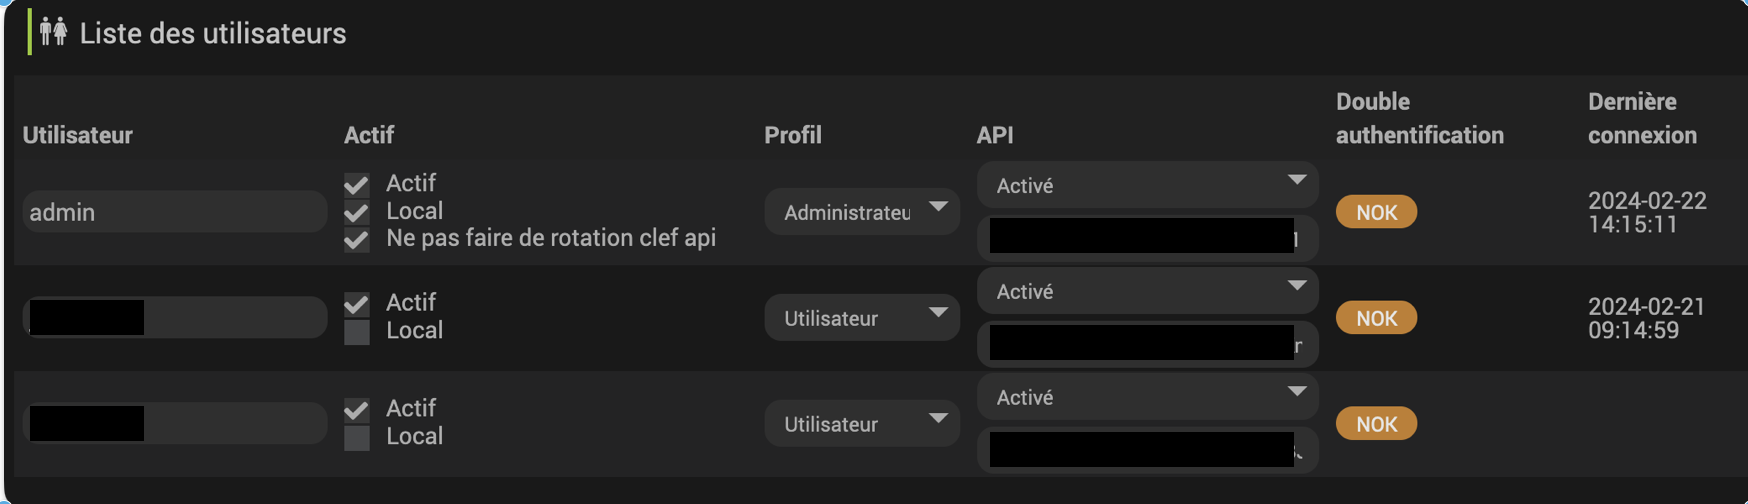The height and width of the screenshot is (504, 1748).
Task: Expand the admin API Activé dropdown
Action: (1147, 185)
